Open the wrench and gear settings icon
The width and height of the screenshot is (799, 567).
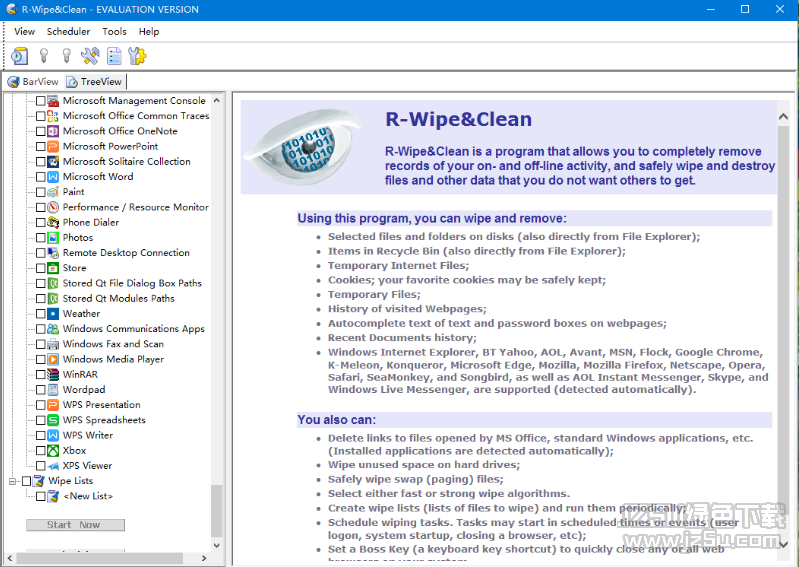coord(137,56)
